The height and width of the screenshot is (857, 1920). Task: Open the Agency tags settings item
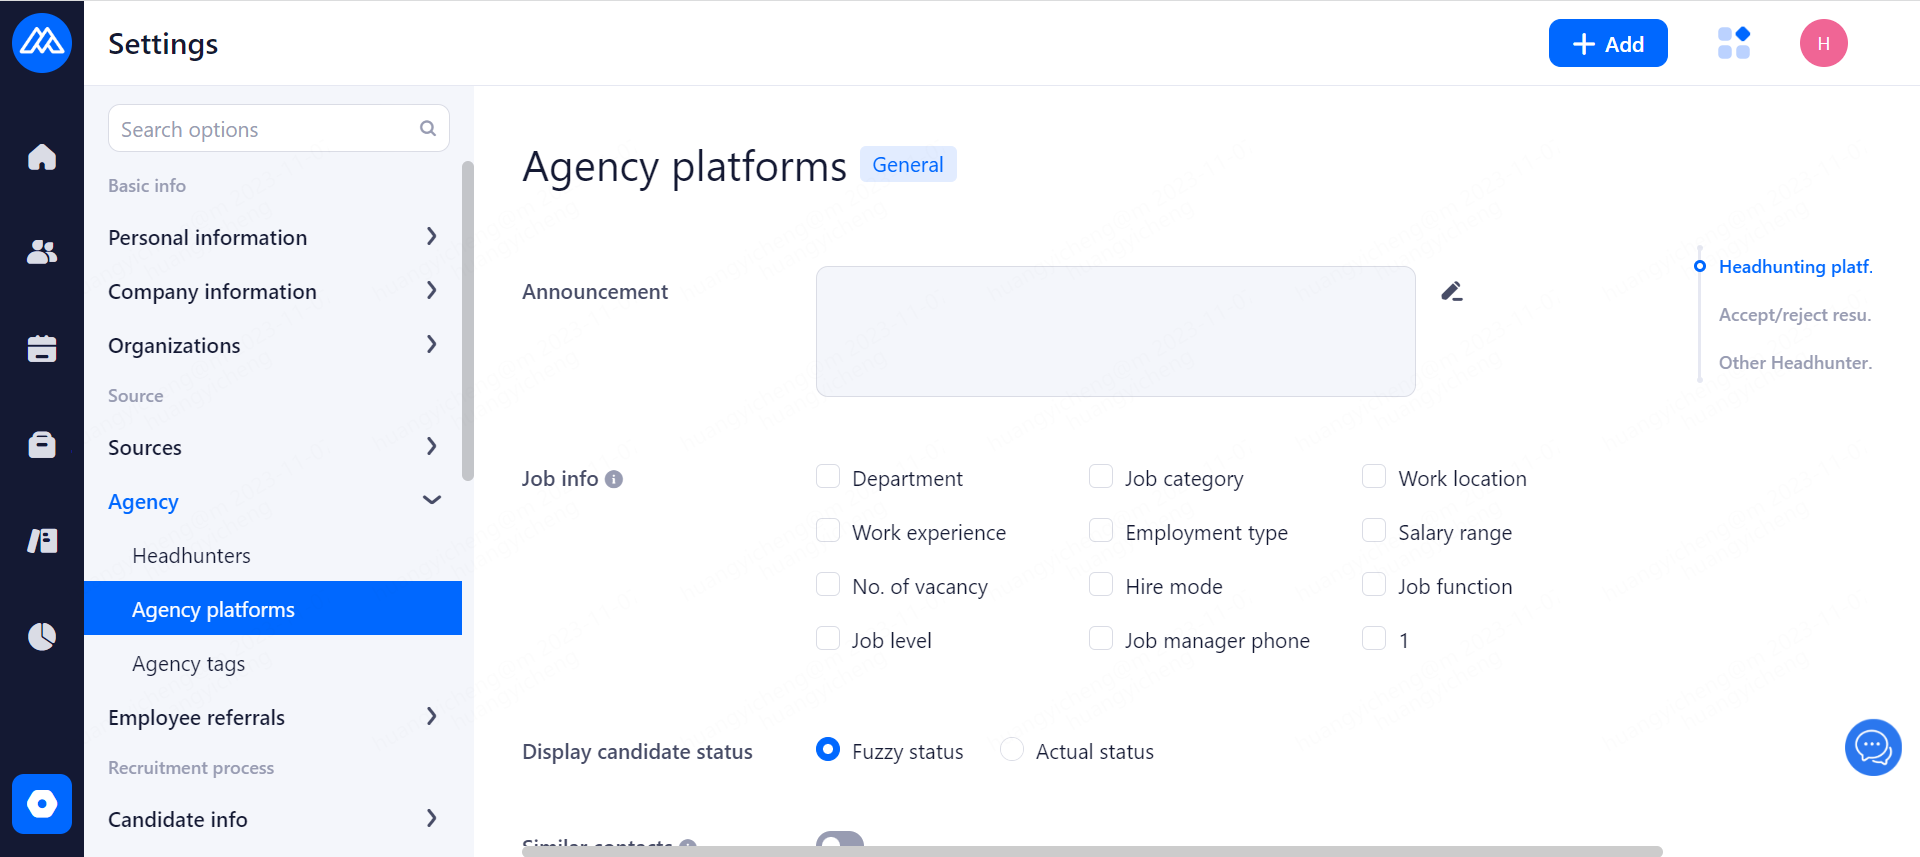188,663
